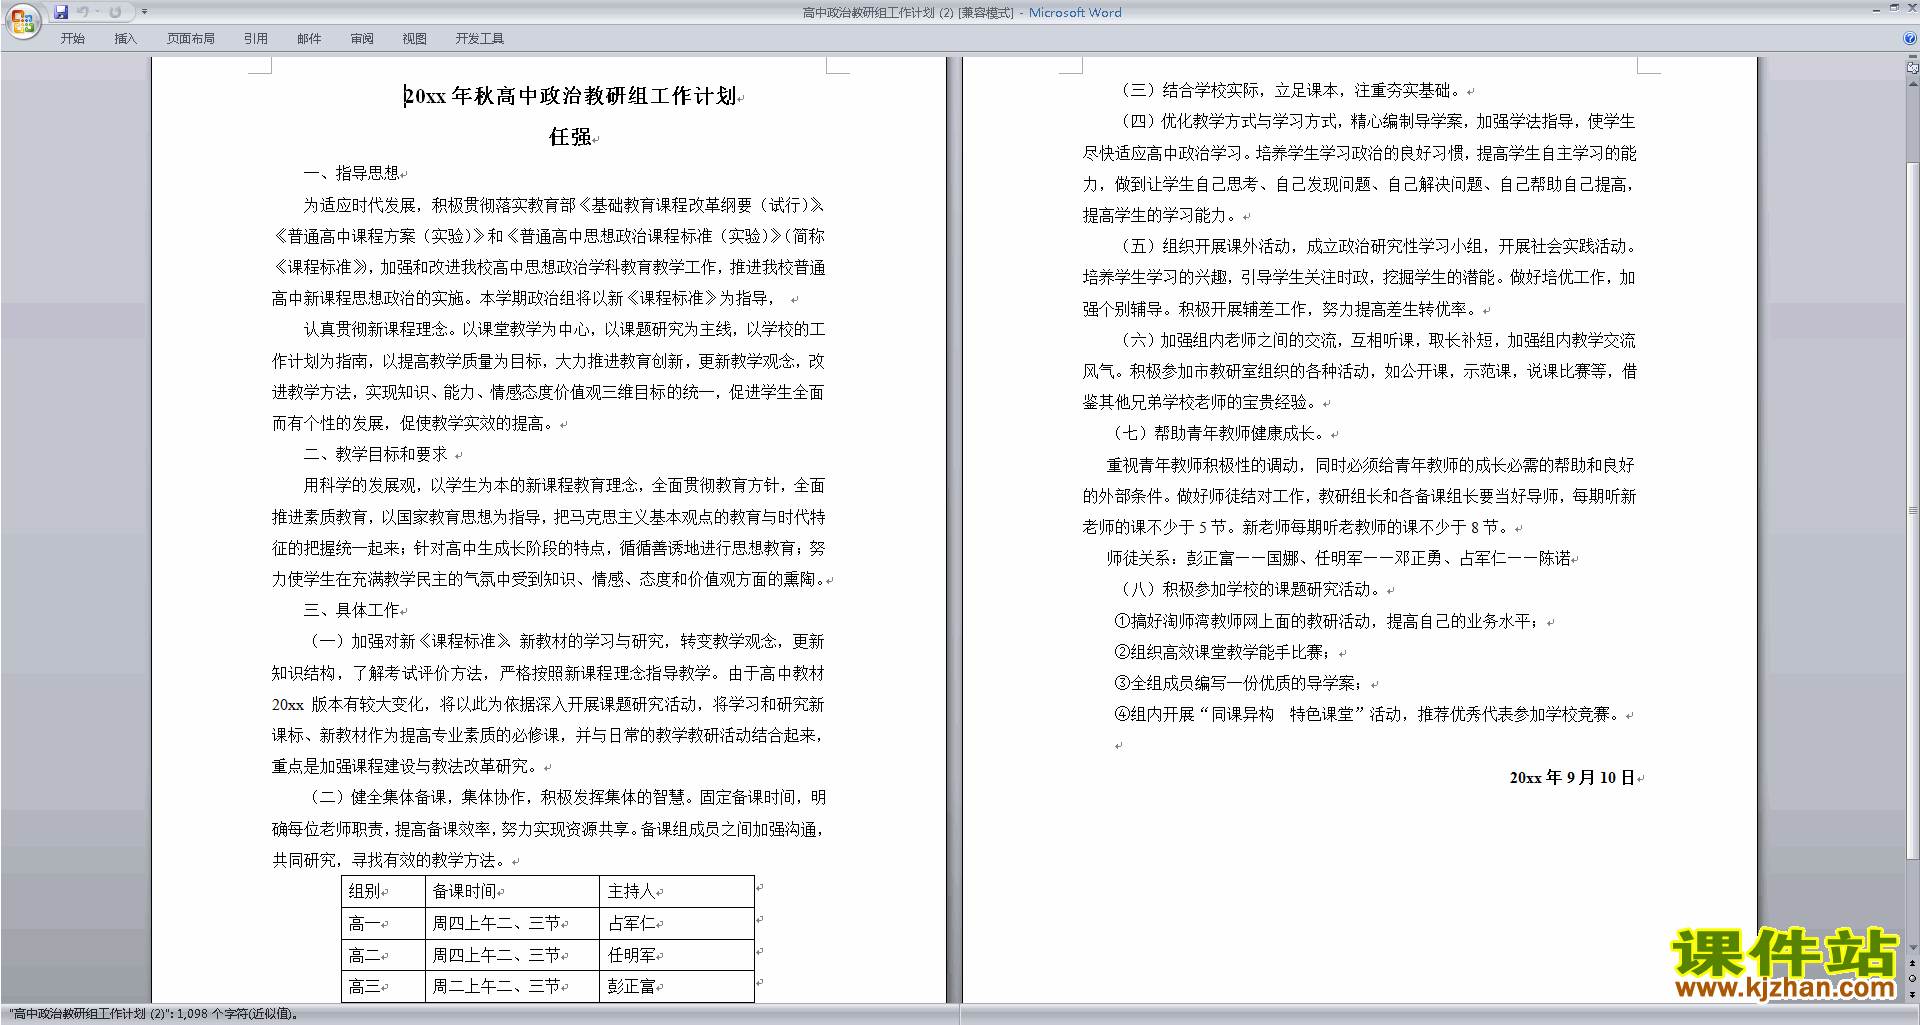Switch to the 页面布局 tab
The width and height of the screenshot is (1920, 1025).
[x=191, y=38]
